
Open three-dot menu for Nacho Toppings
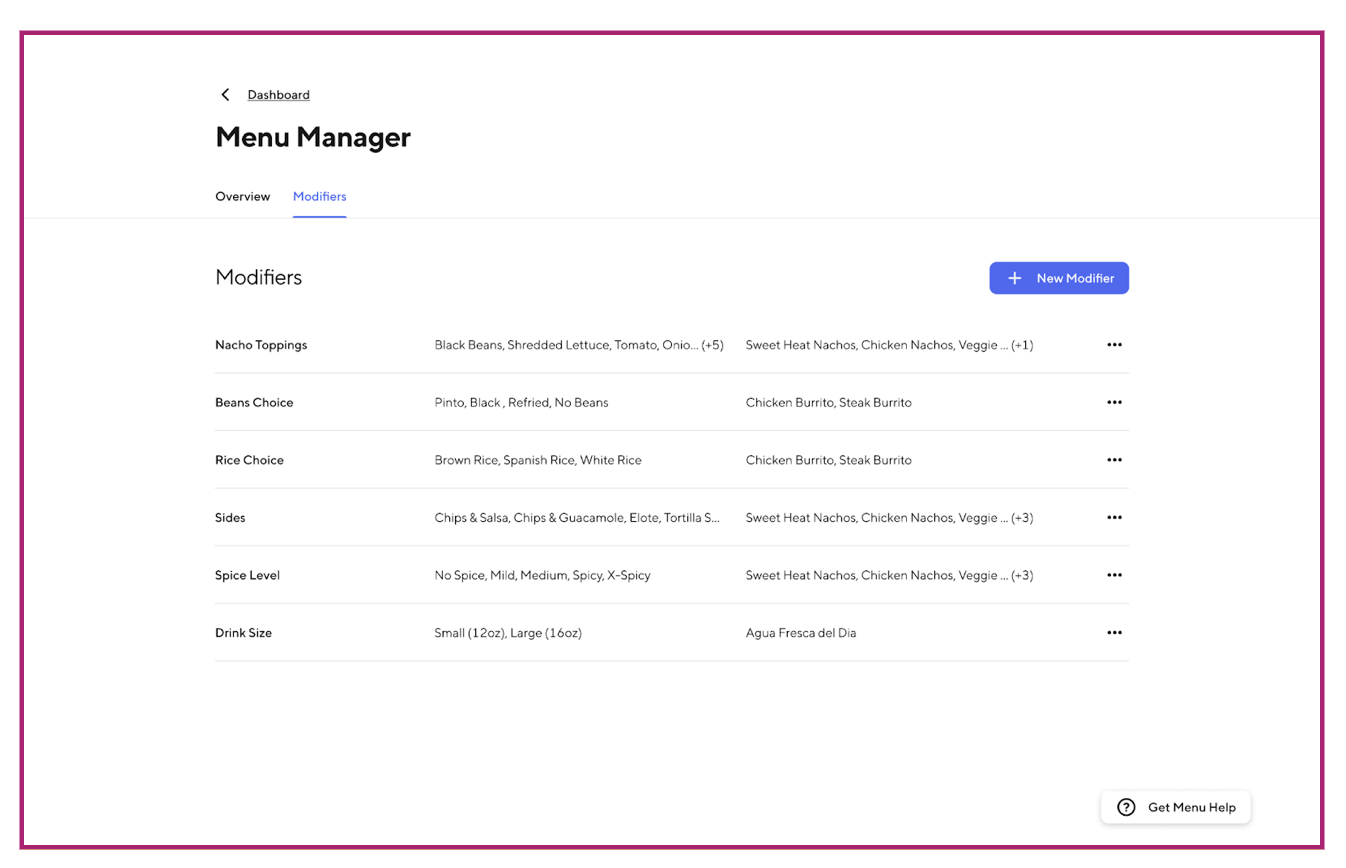(x=1114, y=345)
